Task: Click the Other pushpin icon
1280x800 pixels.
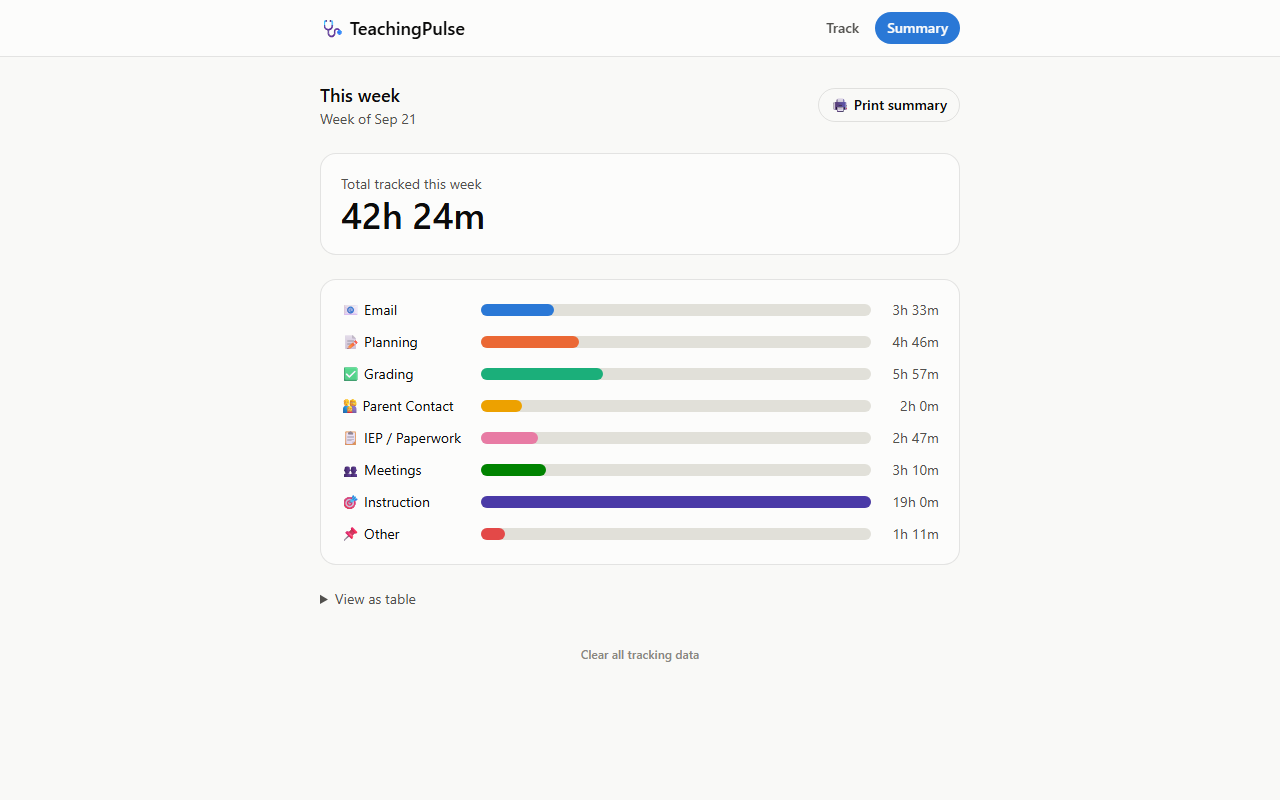Action: [x=350, y=534]
